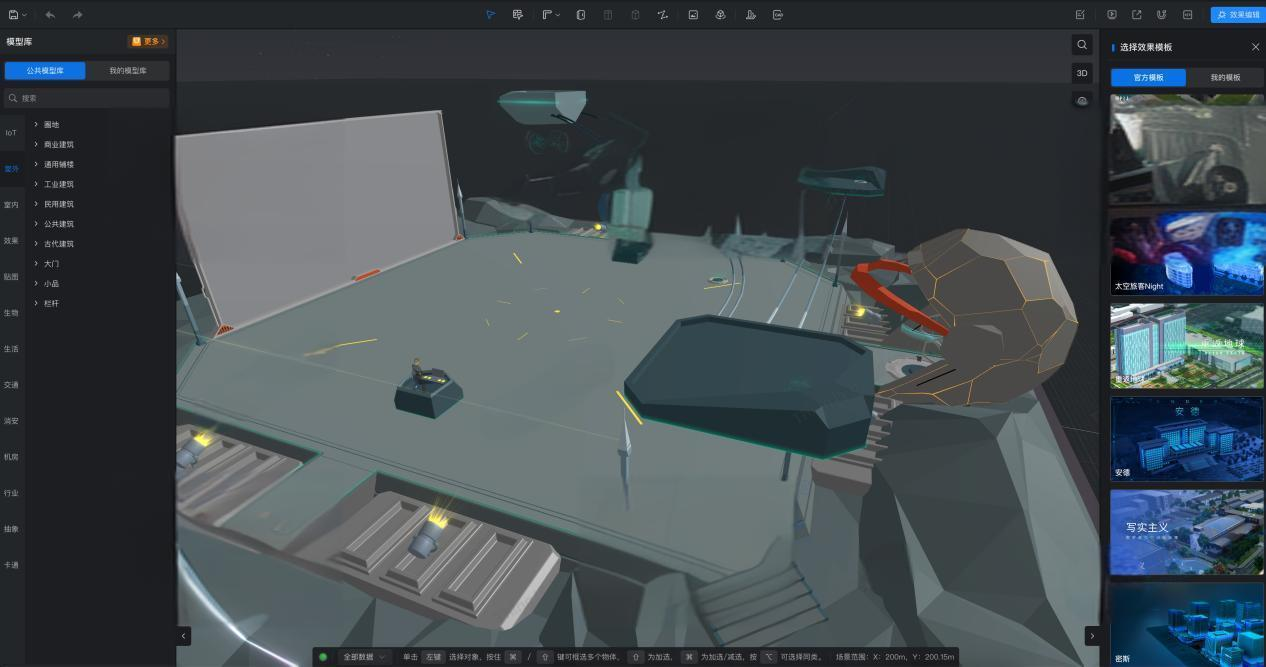Choose the 太空旅客Night template thumbnail
This screenshot has height=667, width=1266.
pyautogui.click(x=1186, y=254)
